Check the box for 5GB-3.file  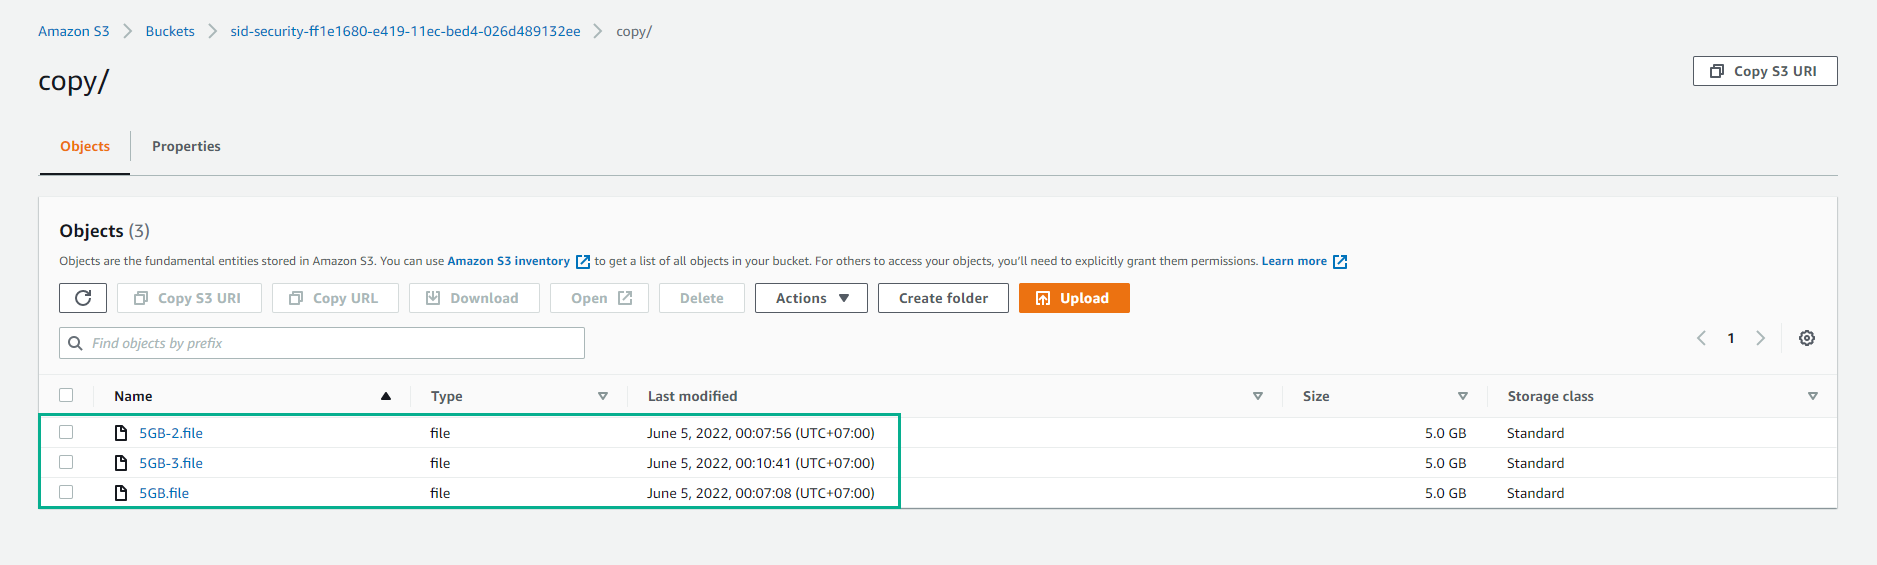pos(66,462)
